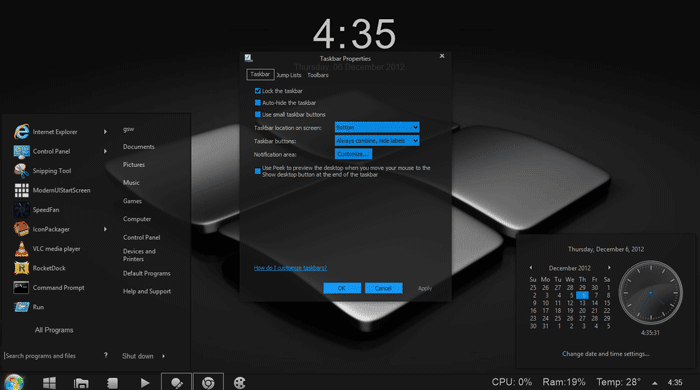700x390 pixels.
Task: Click the Taskbar Properties taskbar button
Action: 176,382
